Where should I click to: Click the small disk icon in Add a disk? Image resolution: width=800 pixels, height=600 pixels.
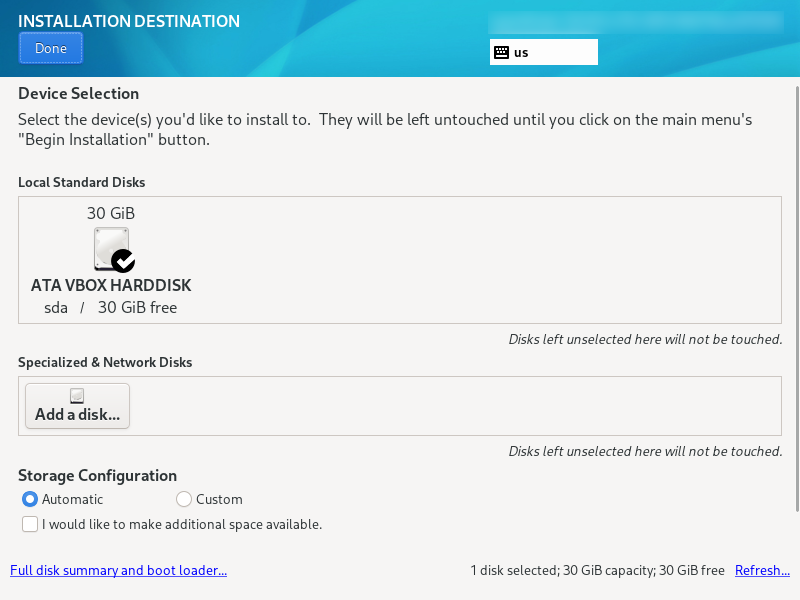77,396
